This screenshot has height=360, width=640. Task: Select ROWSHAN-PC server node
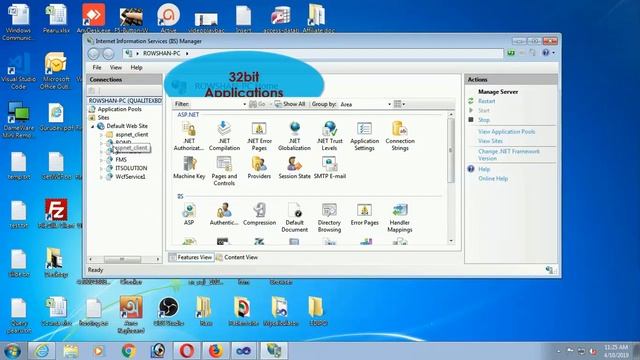point(125,100)
